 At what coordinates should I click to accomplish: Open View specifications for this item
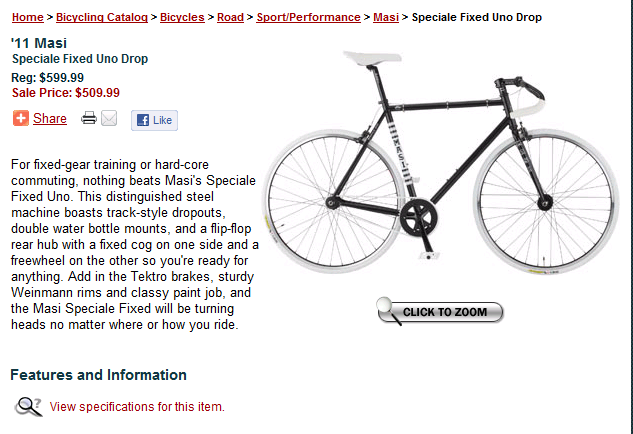pyautogui.click(x=137, y=407)
